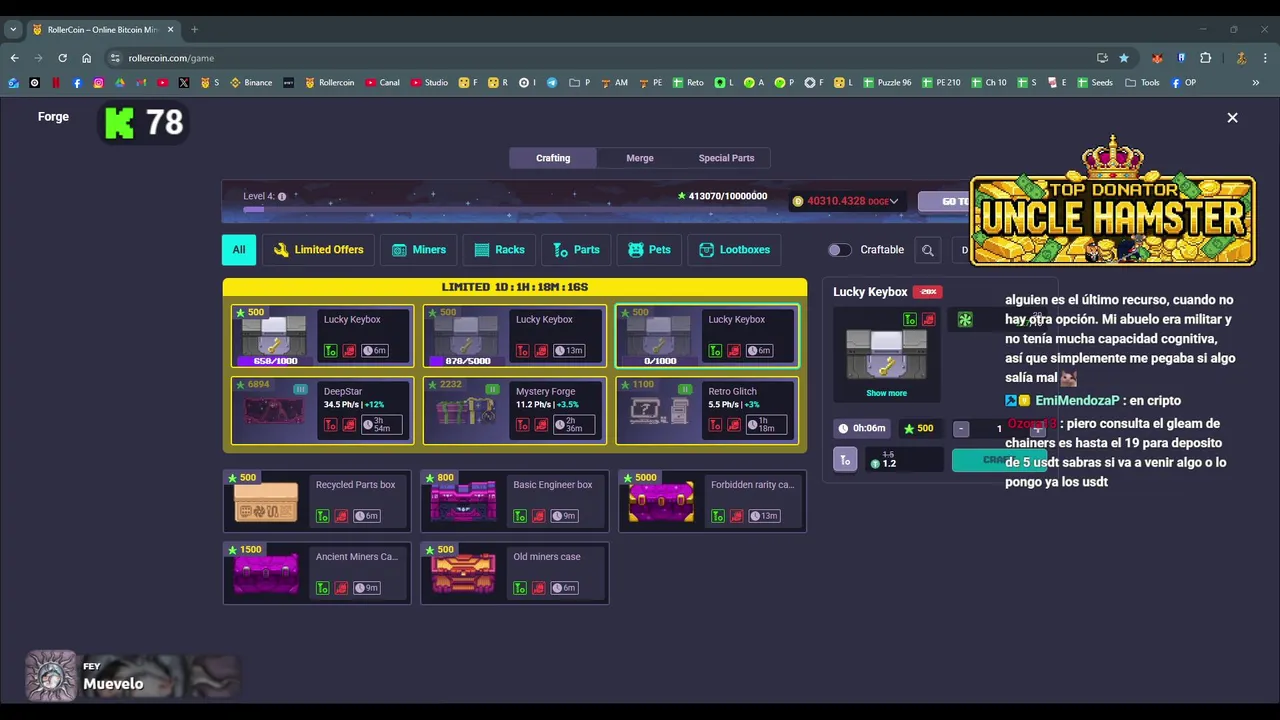1280x720 pixels.
Task: Click Show more in Lucky Keybox detail
Action: tap(886, 393)
